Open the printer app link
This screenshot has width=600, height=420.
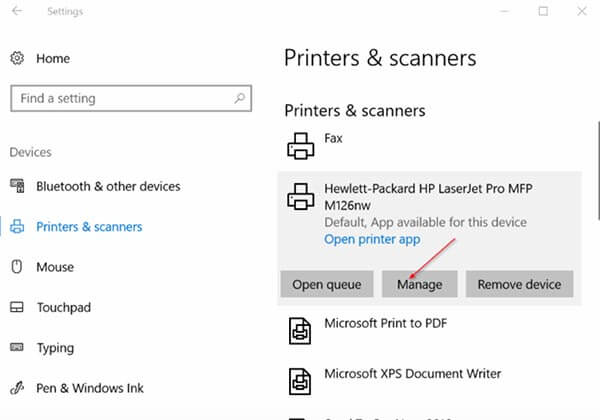click(x=372, y=239)
